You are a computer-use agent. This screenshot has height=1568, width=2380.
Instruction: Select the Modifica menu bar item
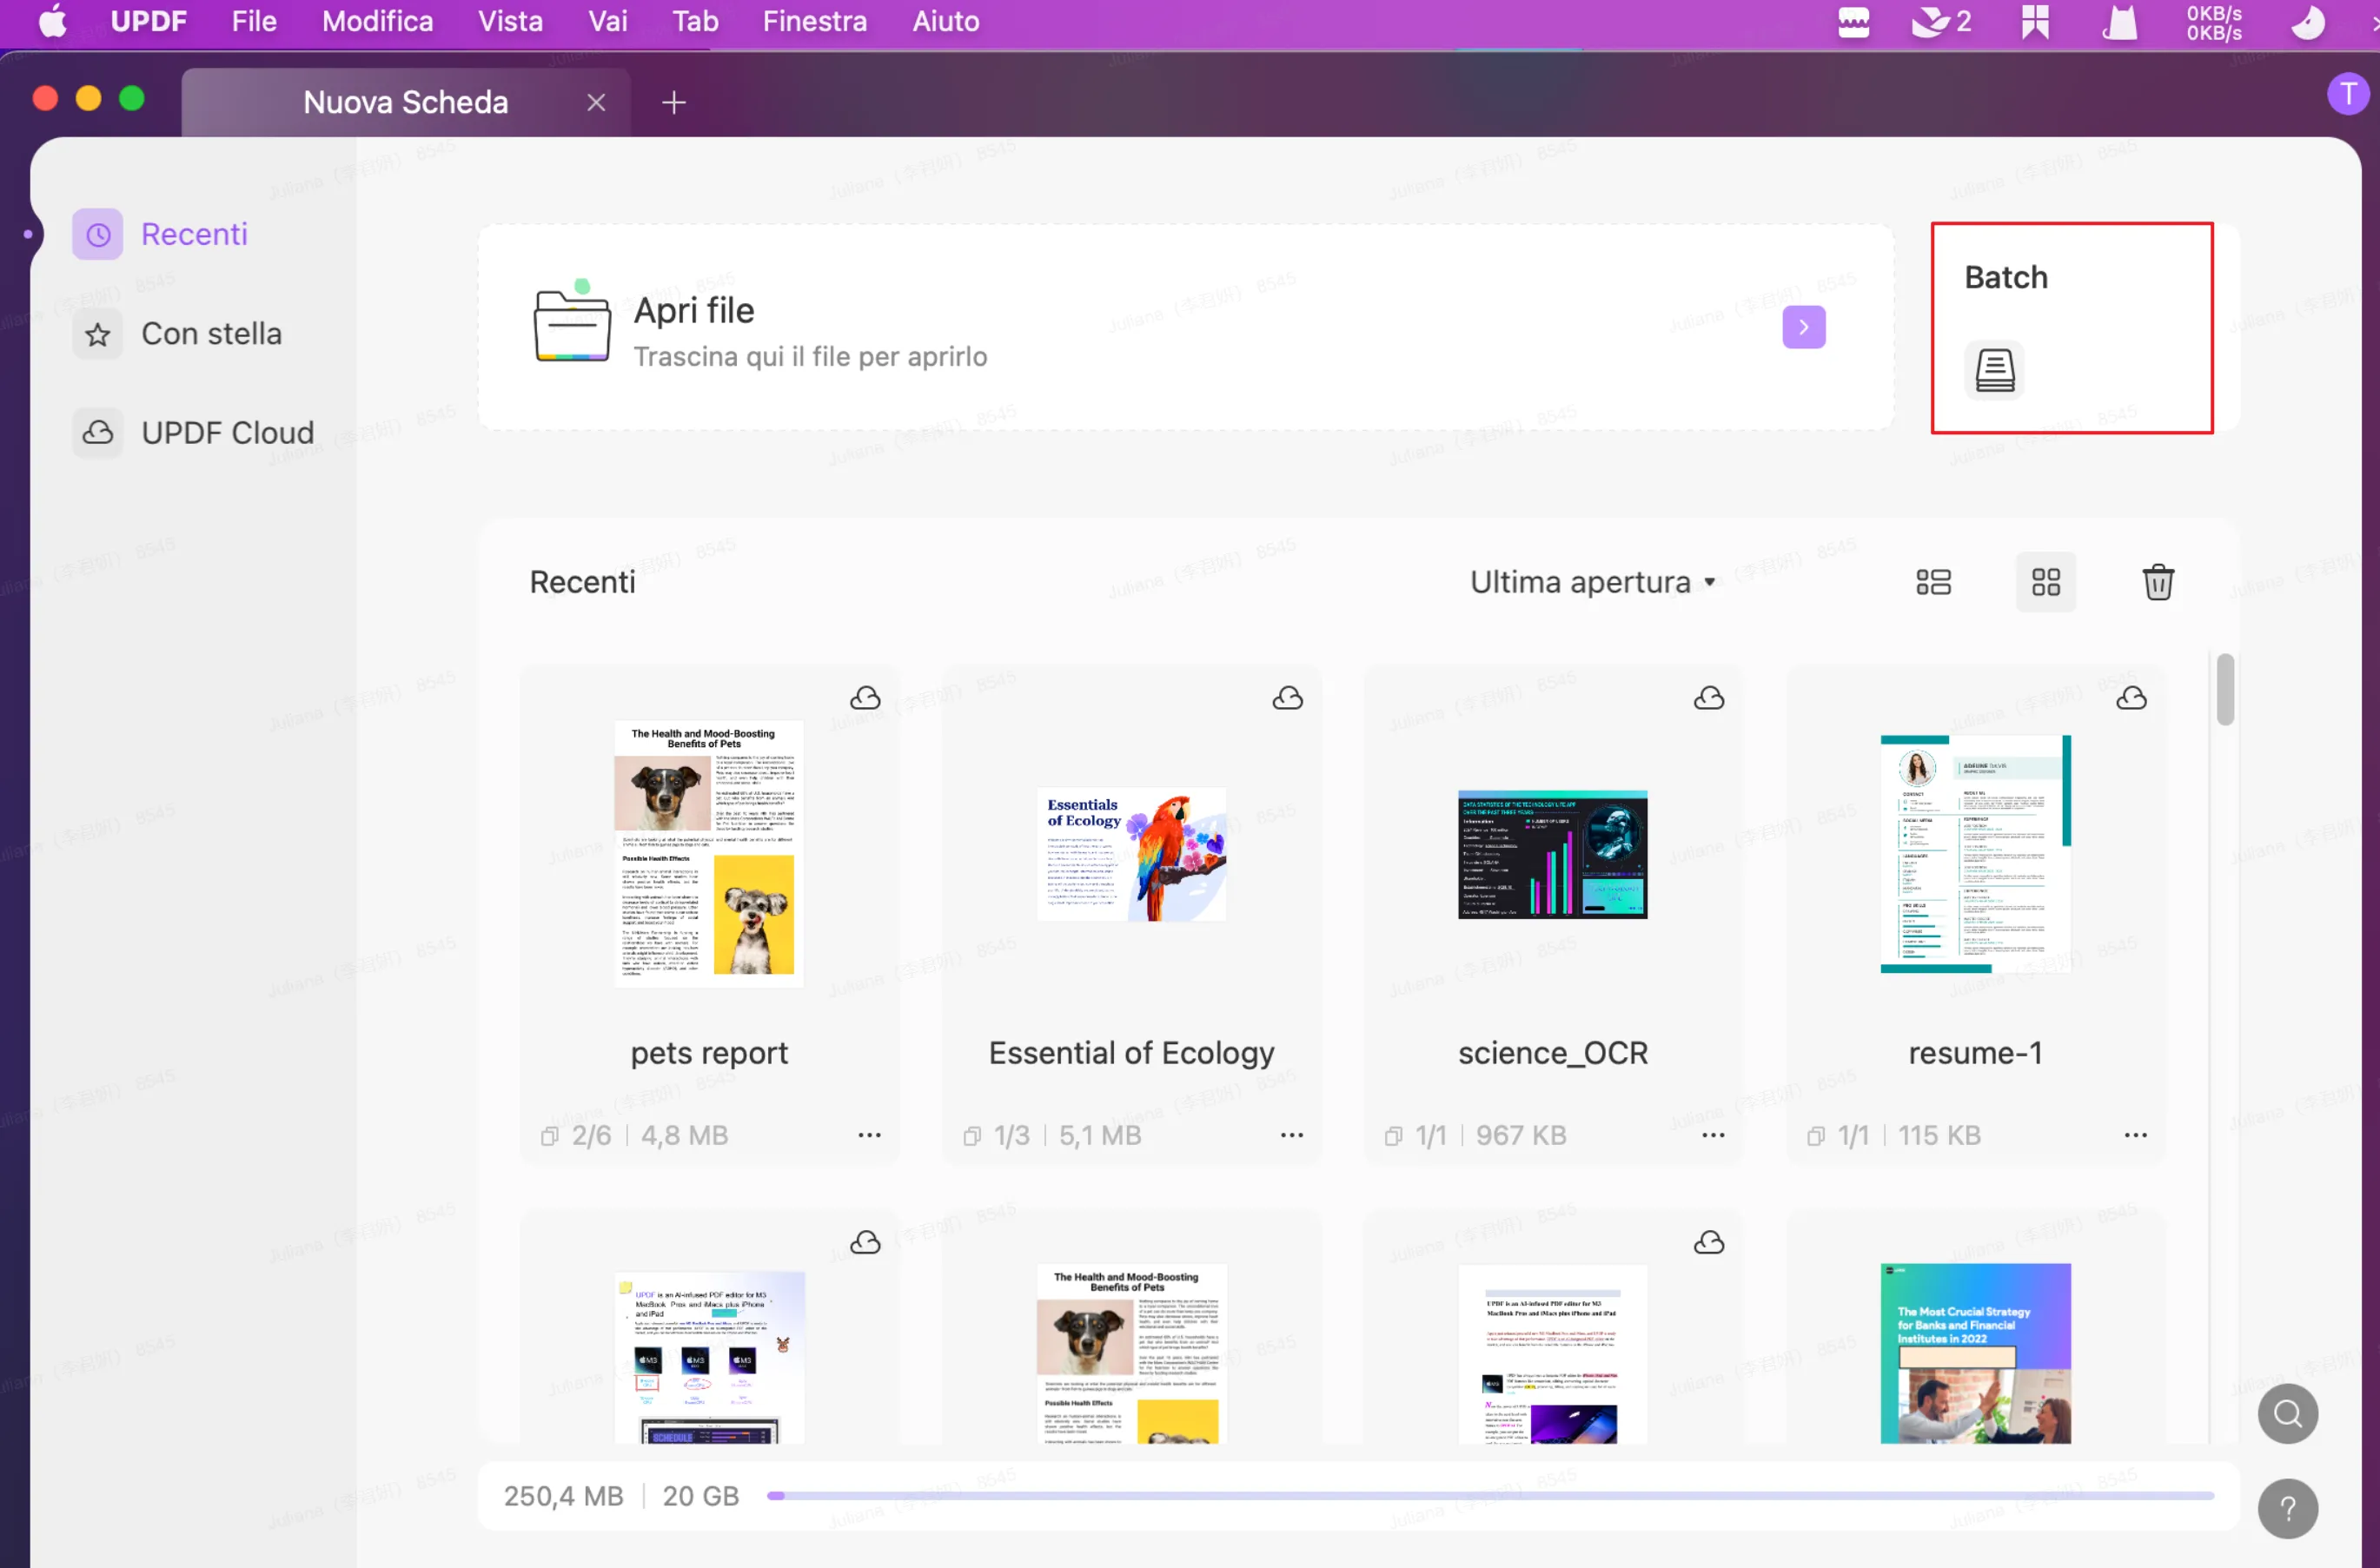[375, 21]
